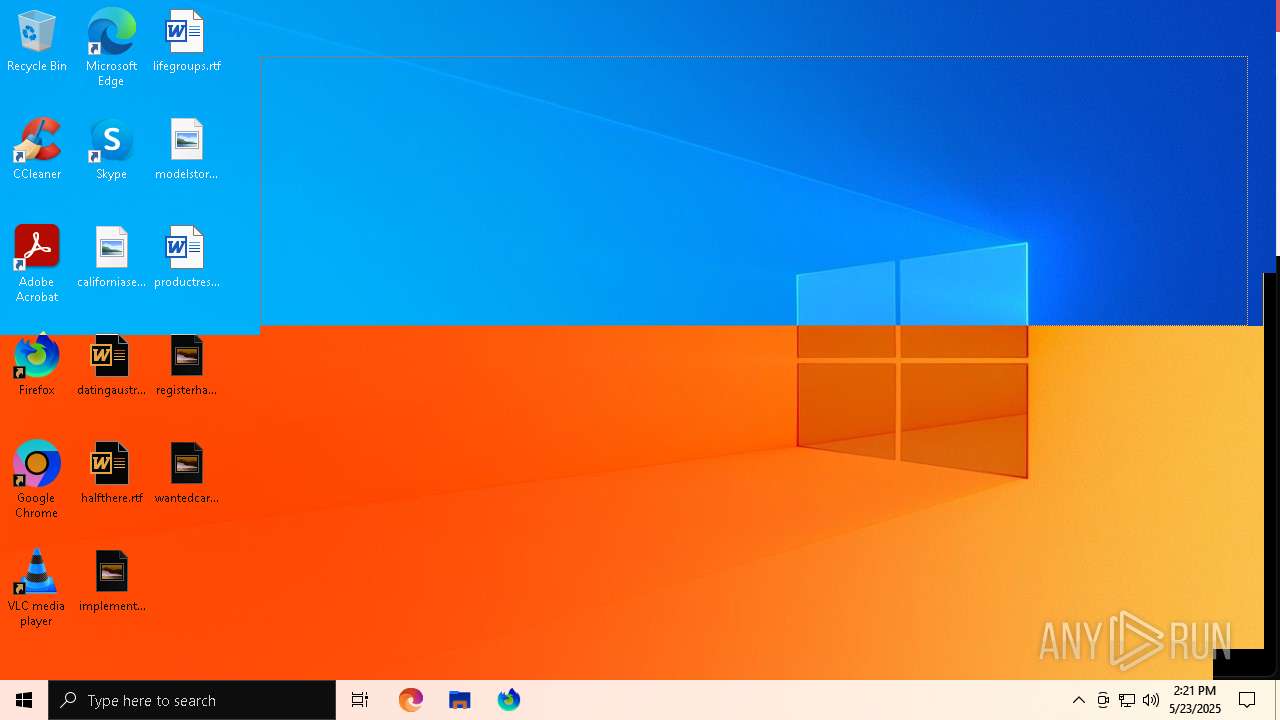Select the implement... image file icon

tap(111, 582)
